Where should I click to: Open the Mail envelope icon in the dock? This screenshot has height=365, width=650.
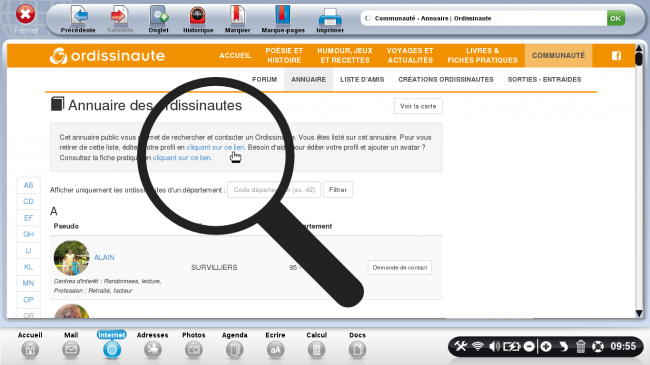coord(71,350)
